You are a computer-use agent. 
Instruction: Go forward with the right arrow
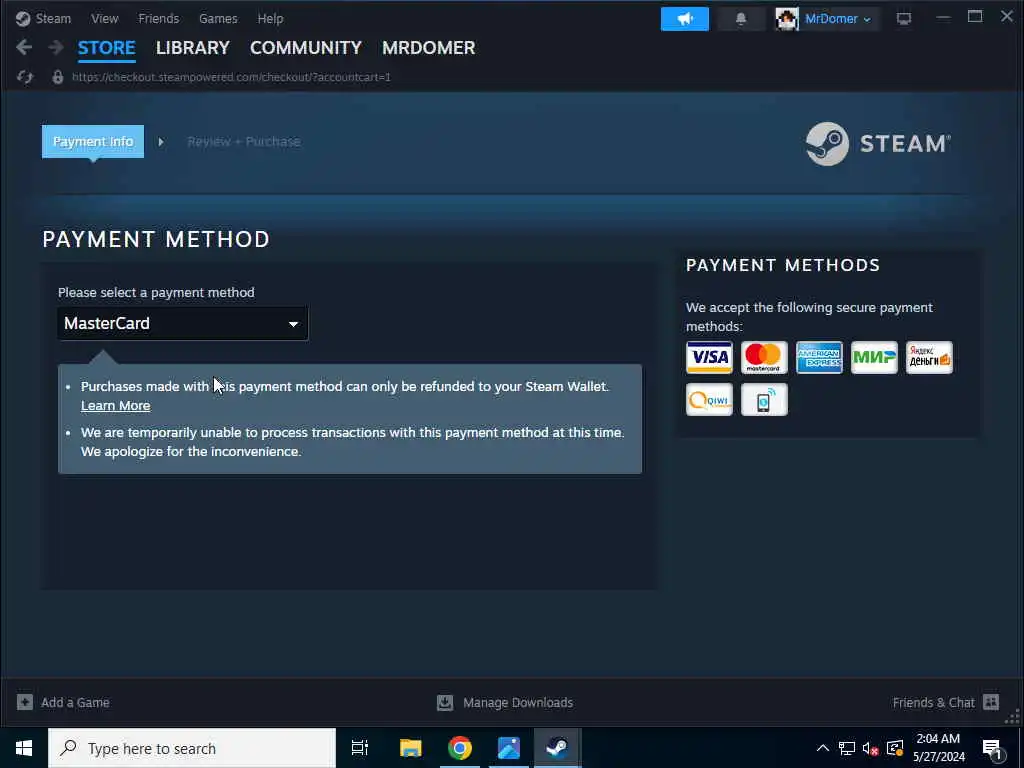click(56, 47)
